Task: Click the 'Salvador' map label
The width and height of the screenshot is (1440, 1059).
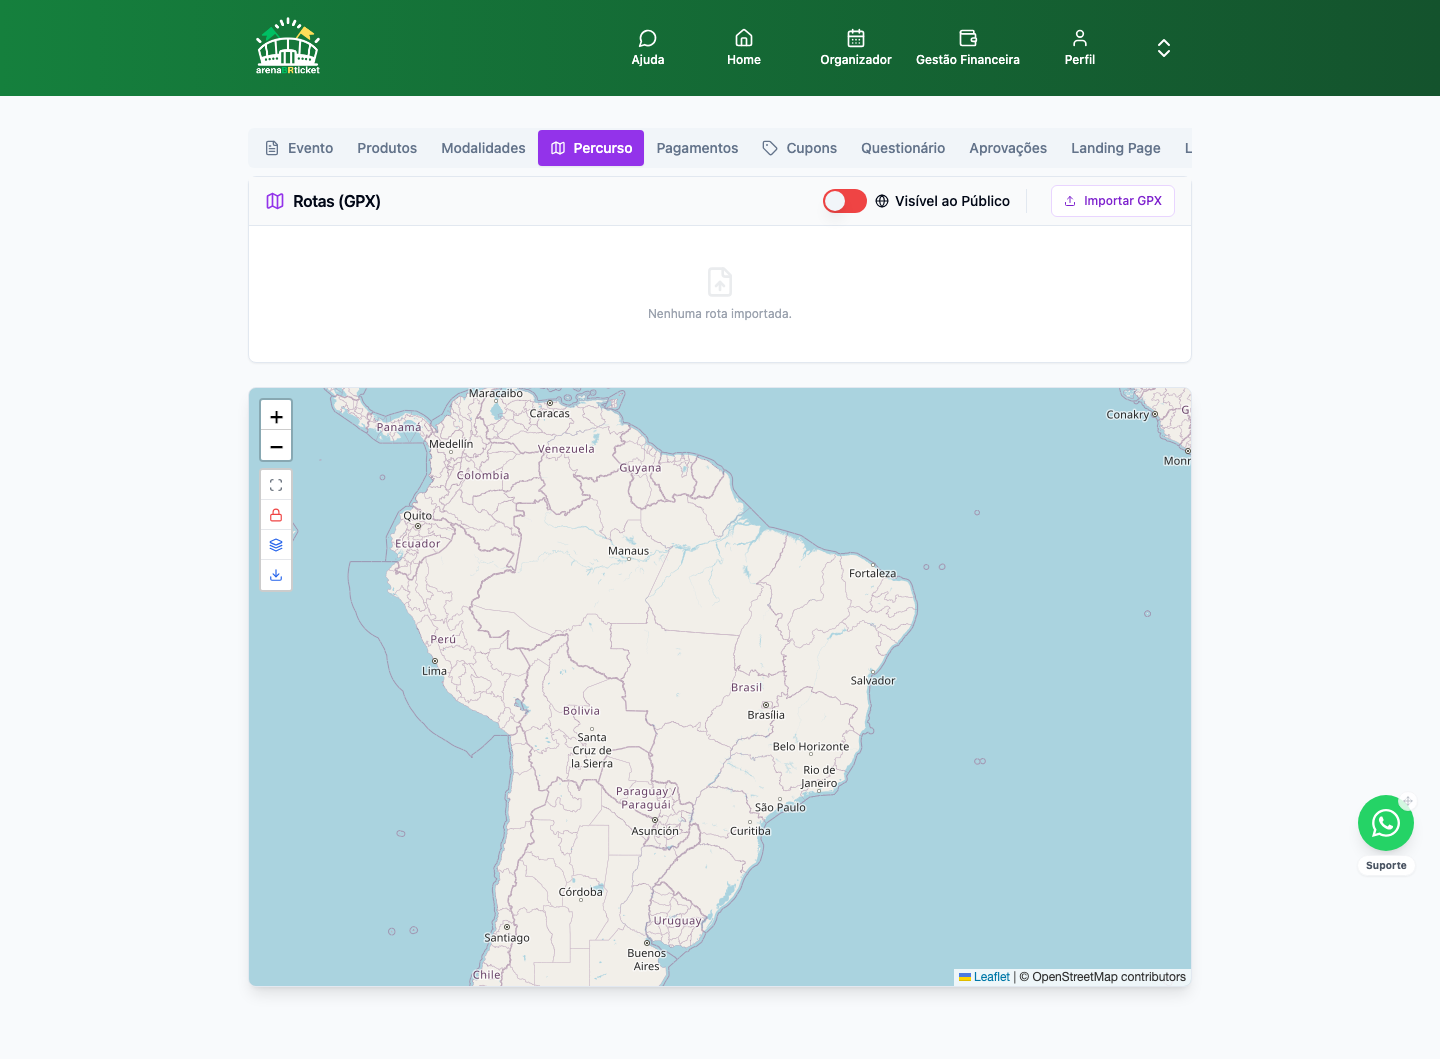Action: [x=873, y=681]
